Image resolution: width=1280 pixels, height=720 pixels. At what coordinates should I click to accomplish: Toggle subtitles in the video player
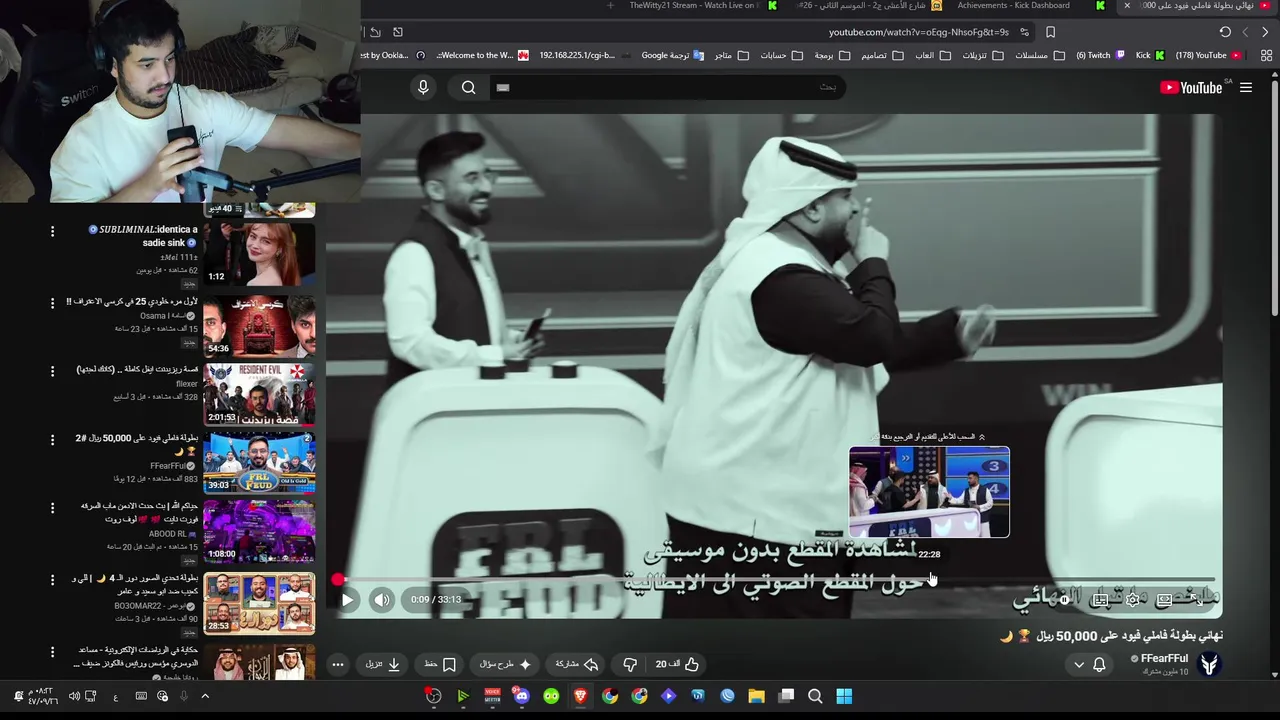click(1101, 600)
